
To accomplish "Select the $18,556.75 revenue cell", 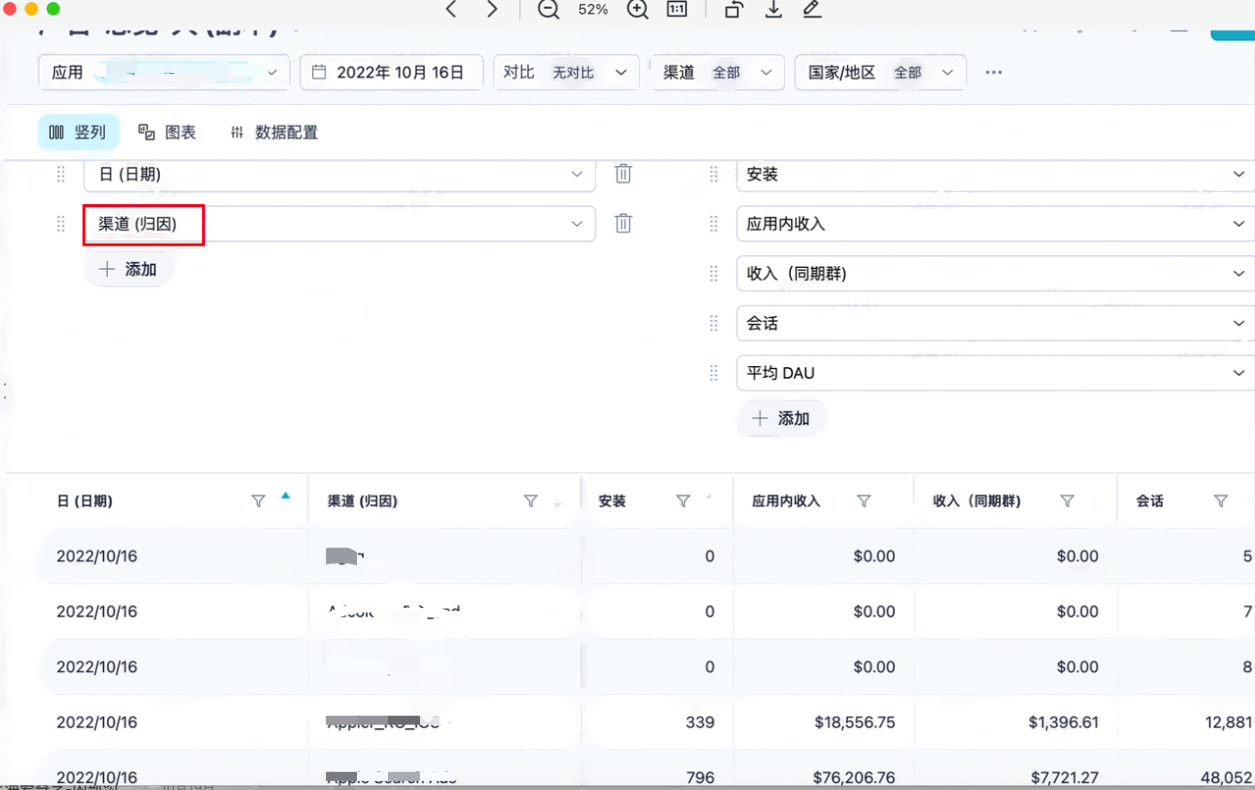I will pyautogui.click(x=854, y=722).
